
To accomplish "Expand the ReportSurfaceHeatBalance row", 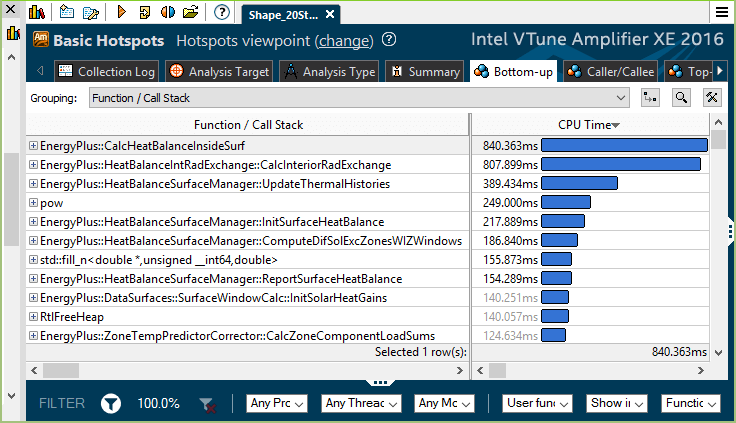I will point(33,278).
